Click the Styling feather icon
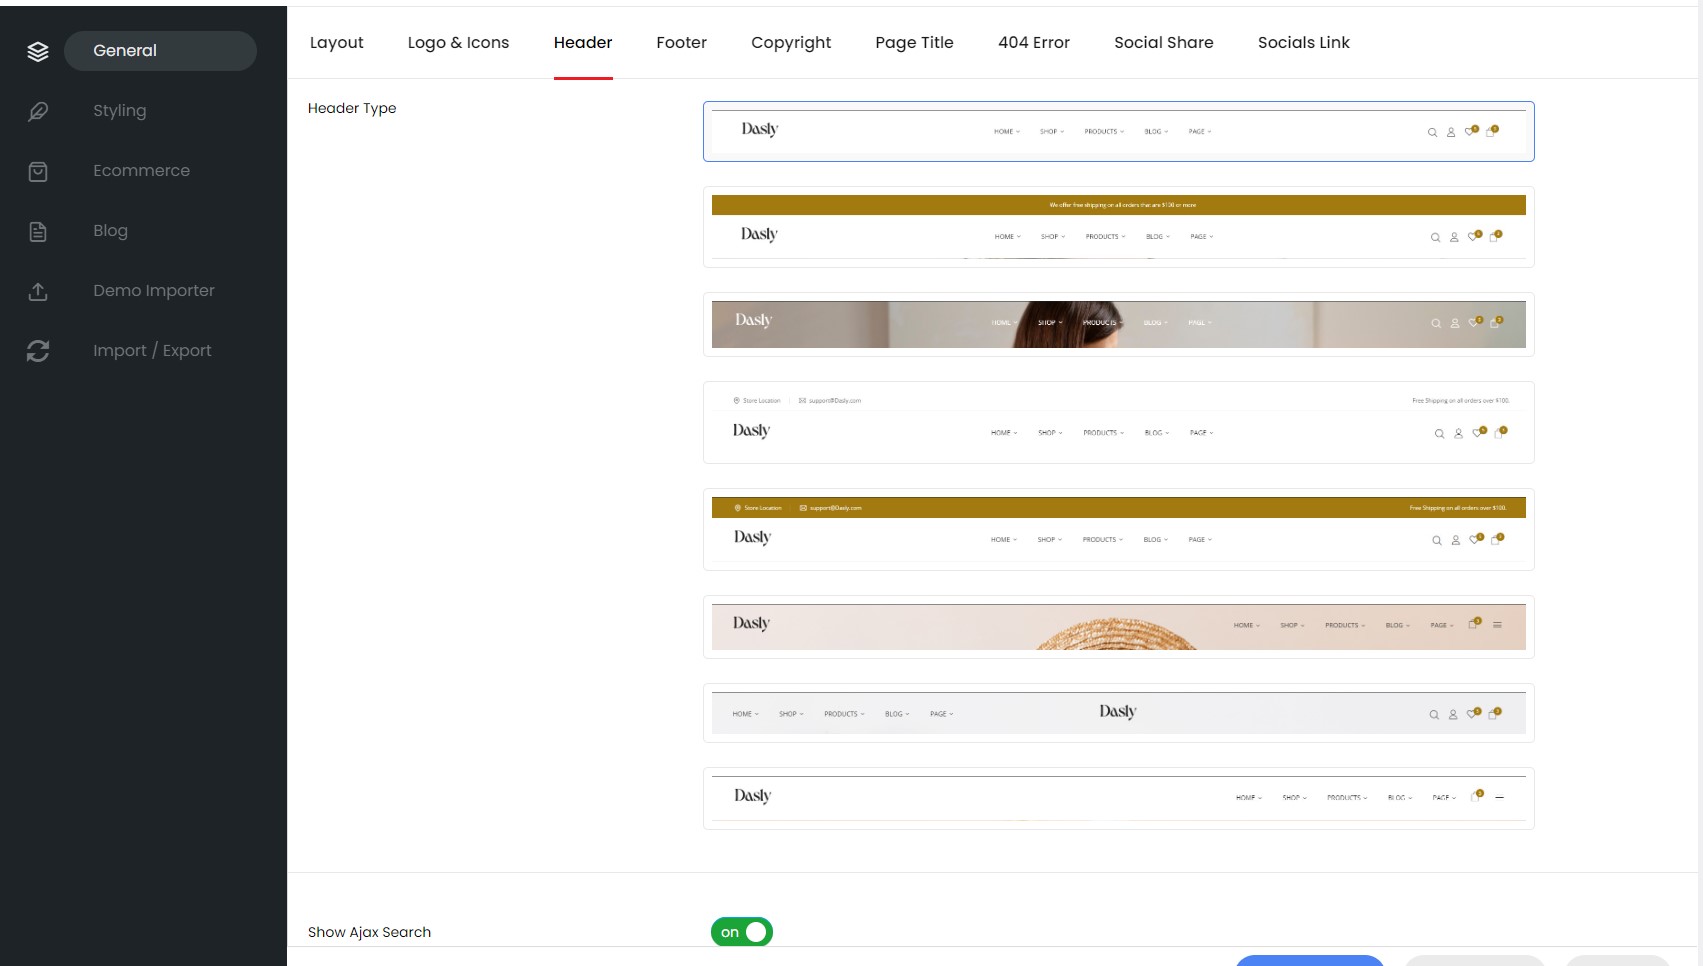1703x966 pixels. point(38,111)
